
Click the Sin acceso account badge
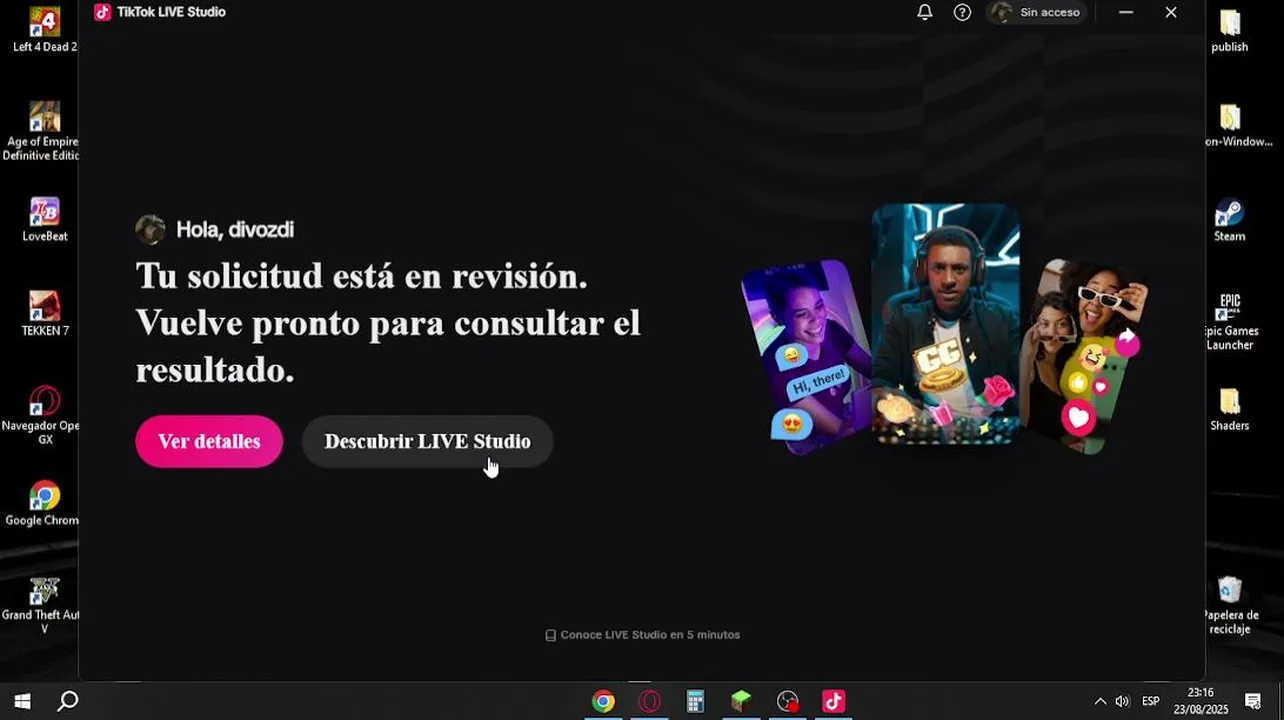(x=1036, y=12)
